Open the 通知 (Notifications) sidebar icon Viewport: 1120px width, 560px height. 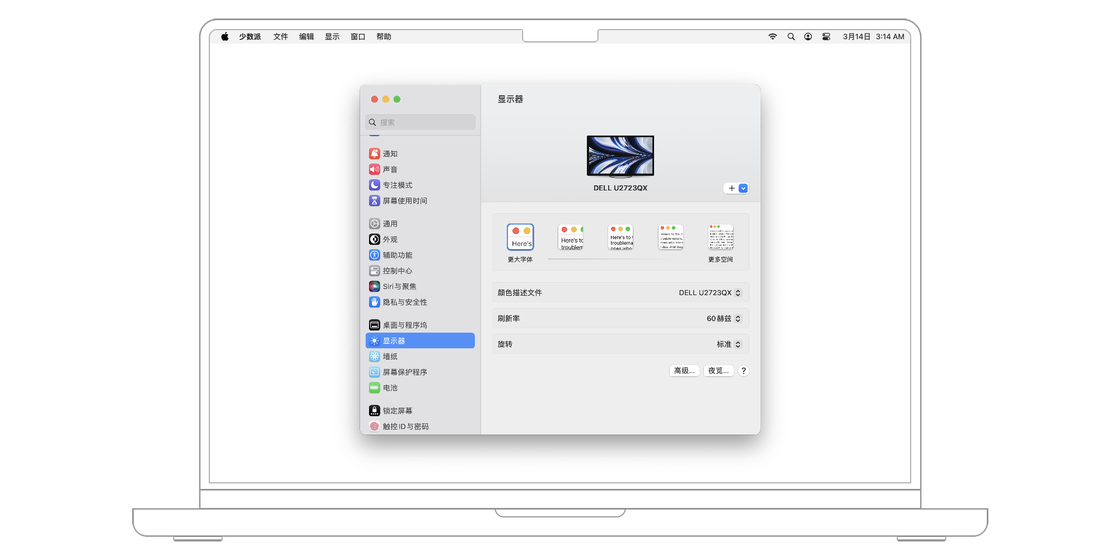tap(374, 154)
